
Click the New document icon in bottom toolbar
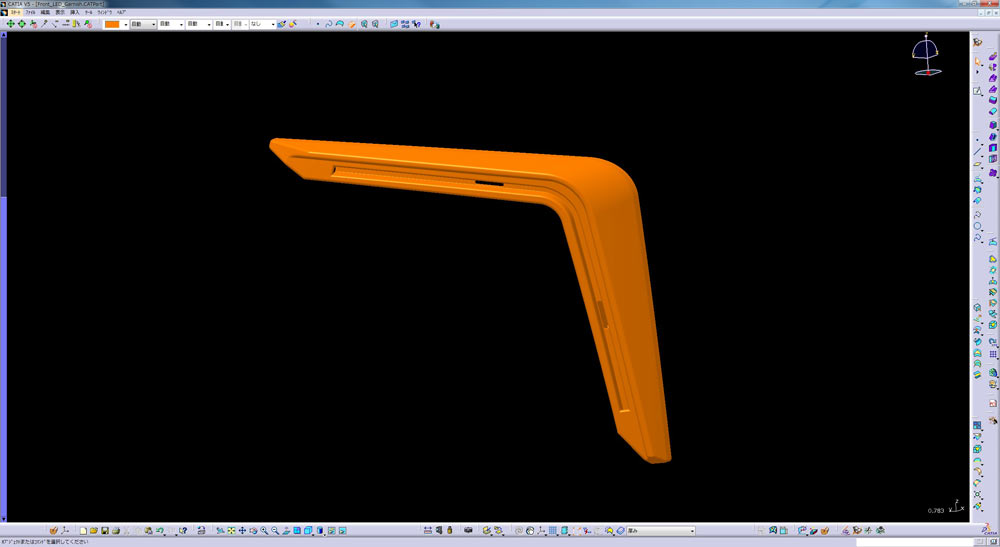click(x=83, y=530)
